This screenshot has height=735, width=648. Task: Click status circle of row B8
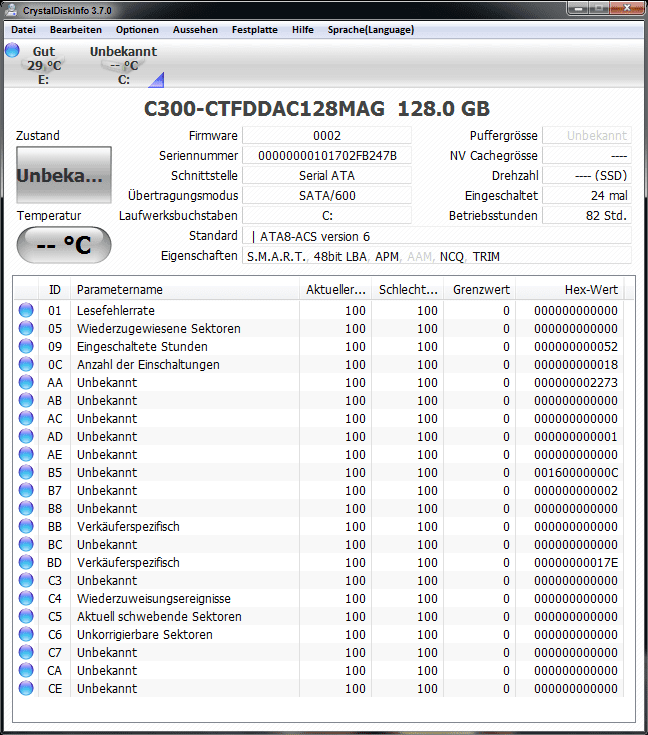tap(26, 508)
